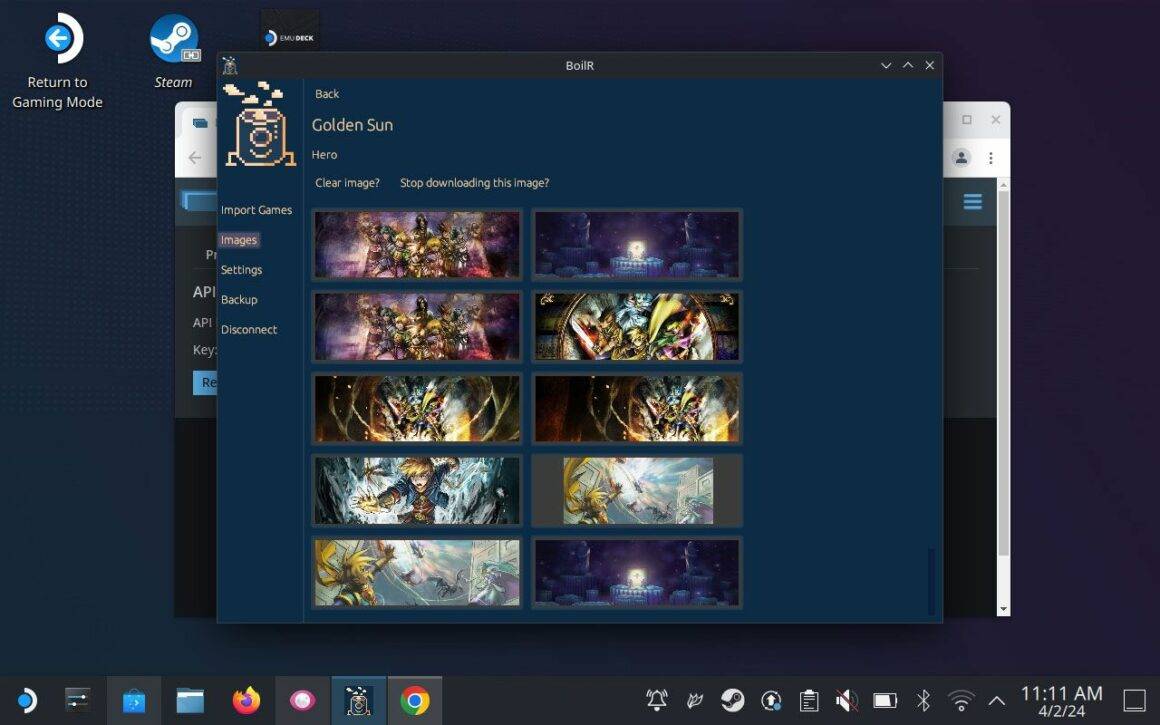The height and width of the screenshot is (725, 1160).
Task: Open the Backup section in BoilR
Action: tap(239, 300)
